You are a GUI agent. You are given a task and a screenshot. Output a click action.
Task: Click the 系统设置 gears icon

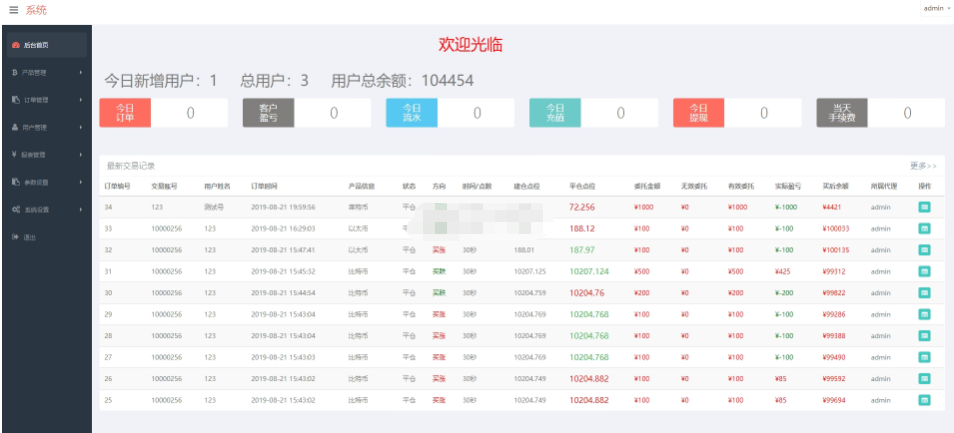[15, 209]
